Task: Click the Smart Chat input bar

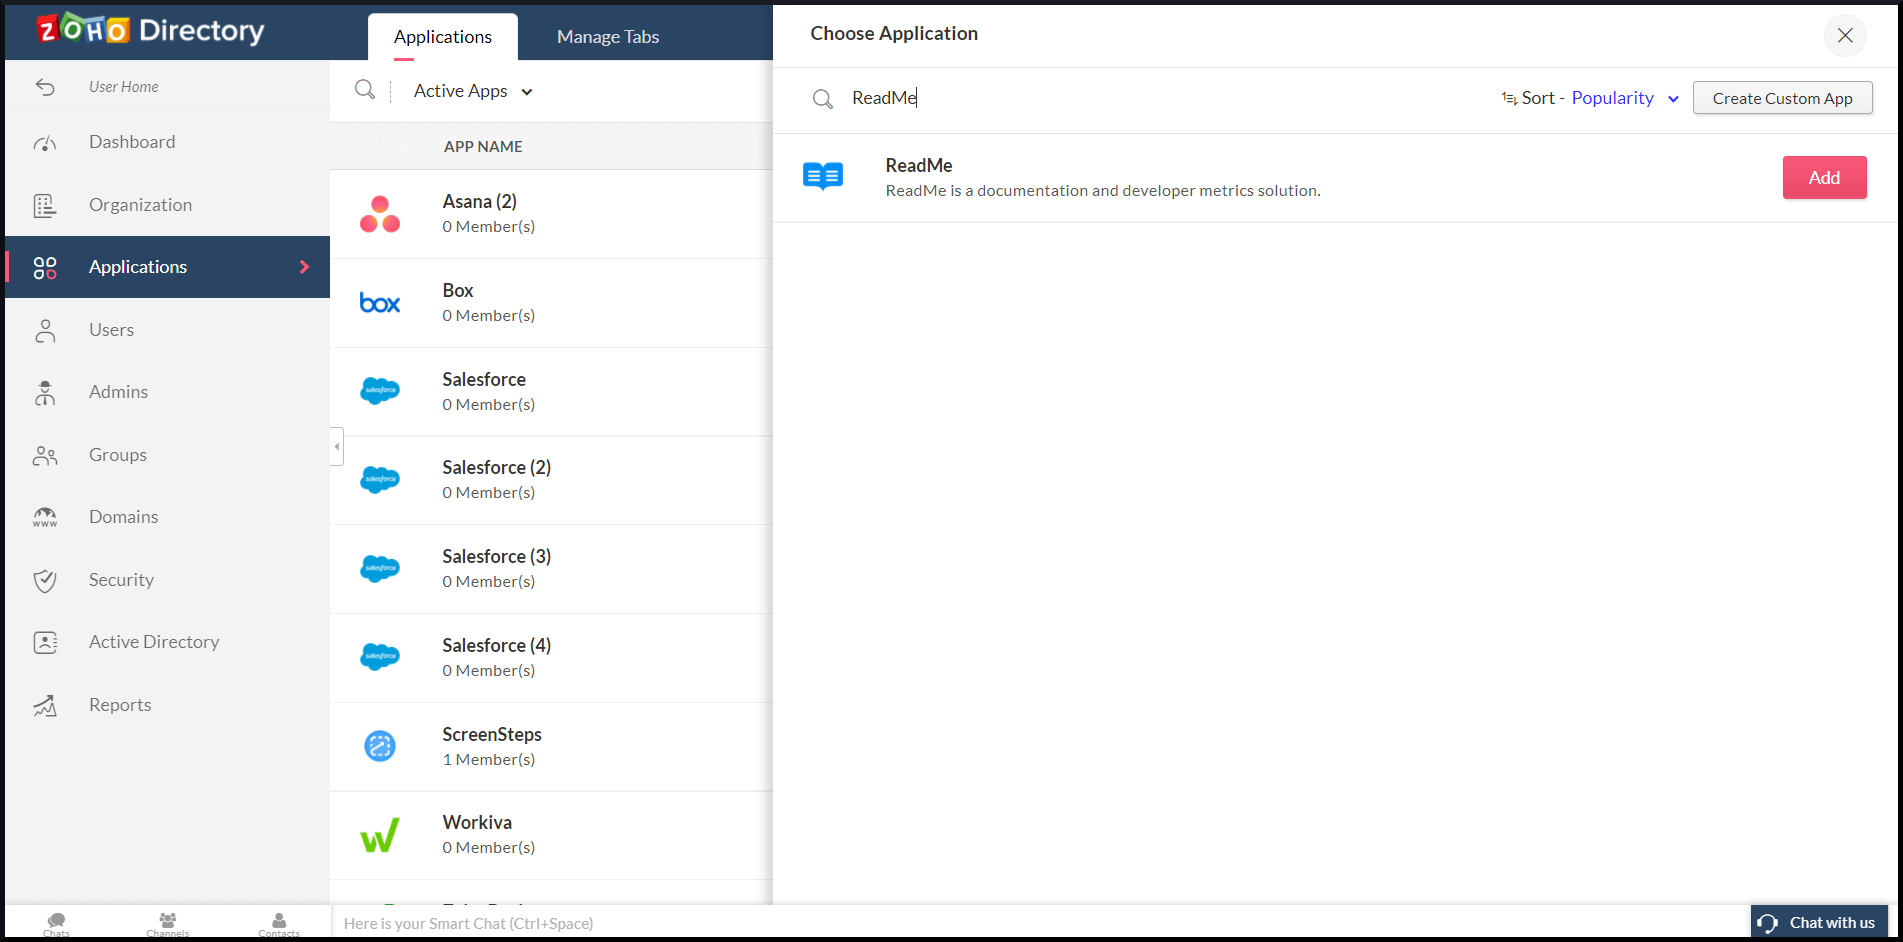Action: click(x=1040, y=923)
